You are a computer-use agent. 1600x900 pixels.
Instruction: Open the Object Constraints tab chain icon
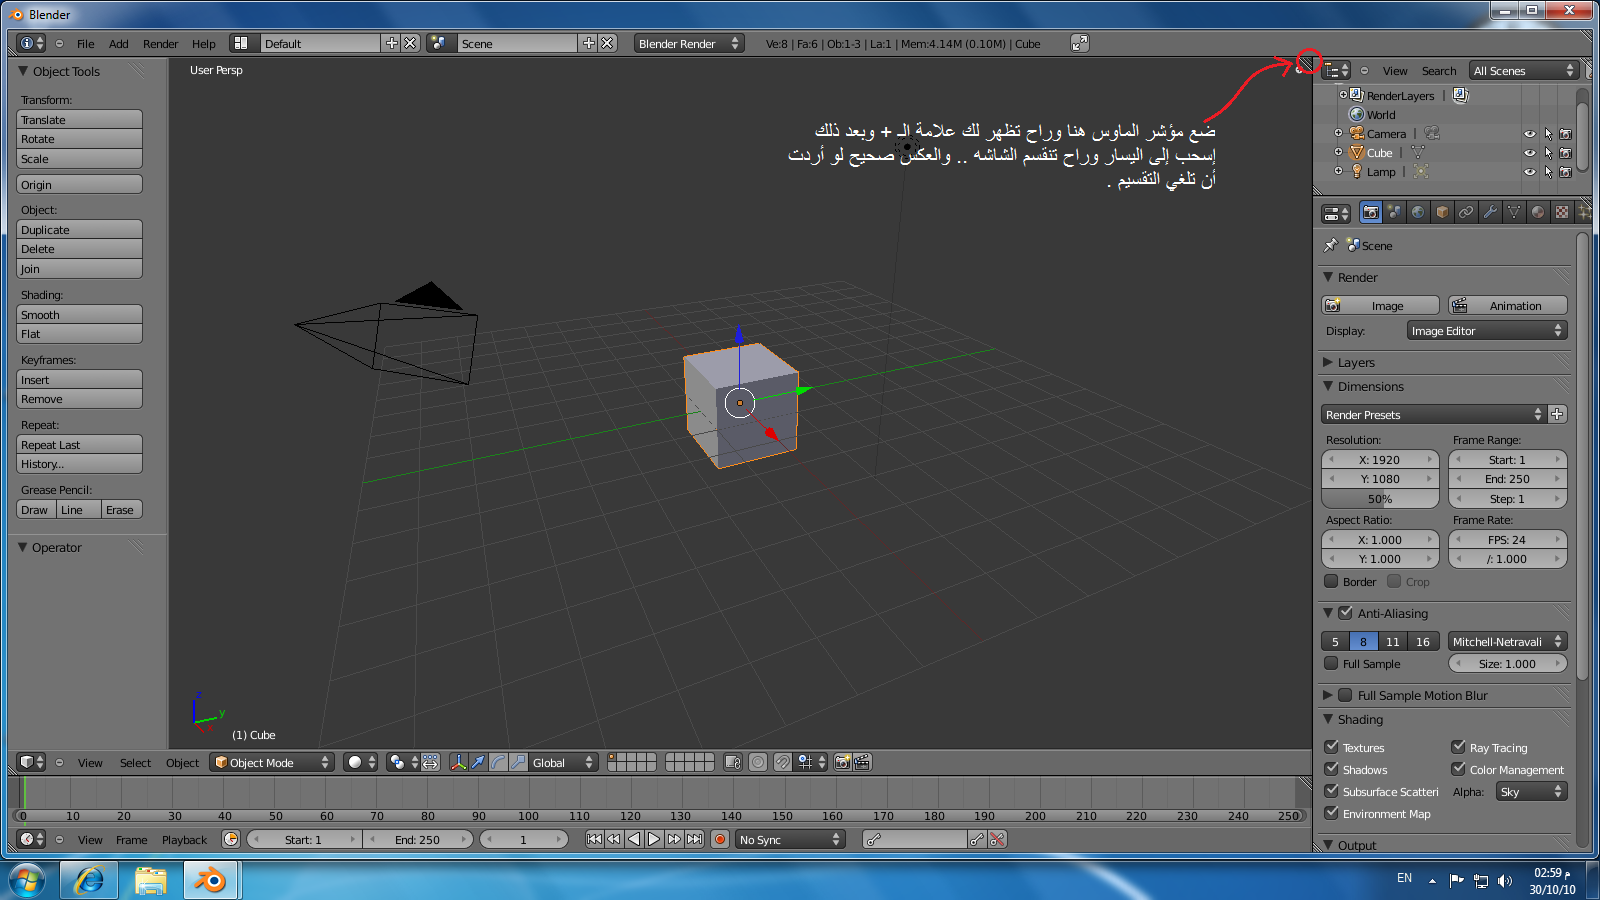point(1466,212)
